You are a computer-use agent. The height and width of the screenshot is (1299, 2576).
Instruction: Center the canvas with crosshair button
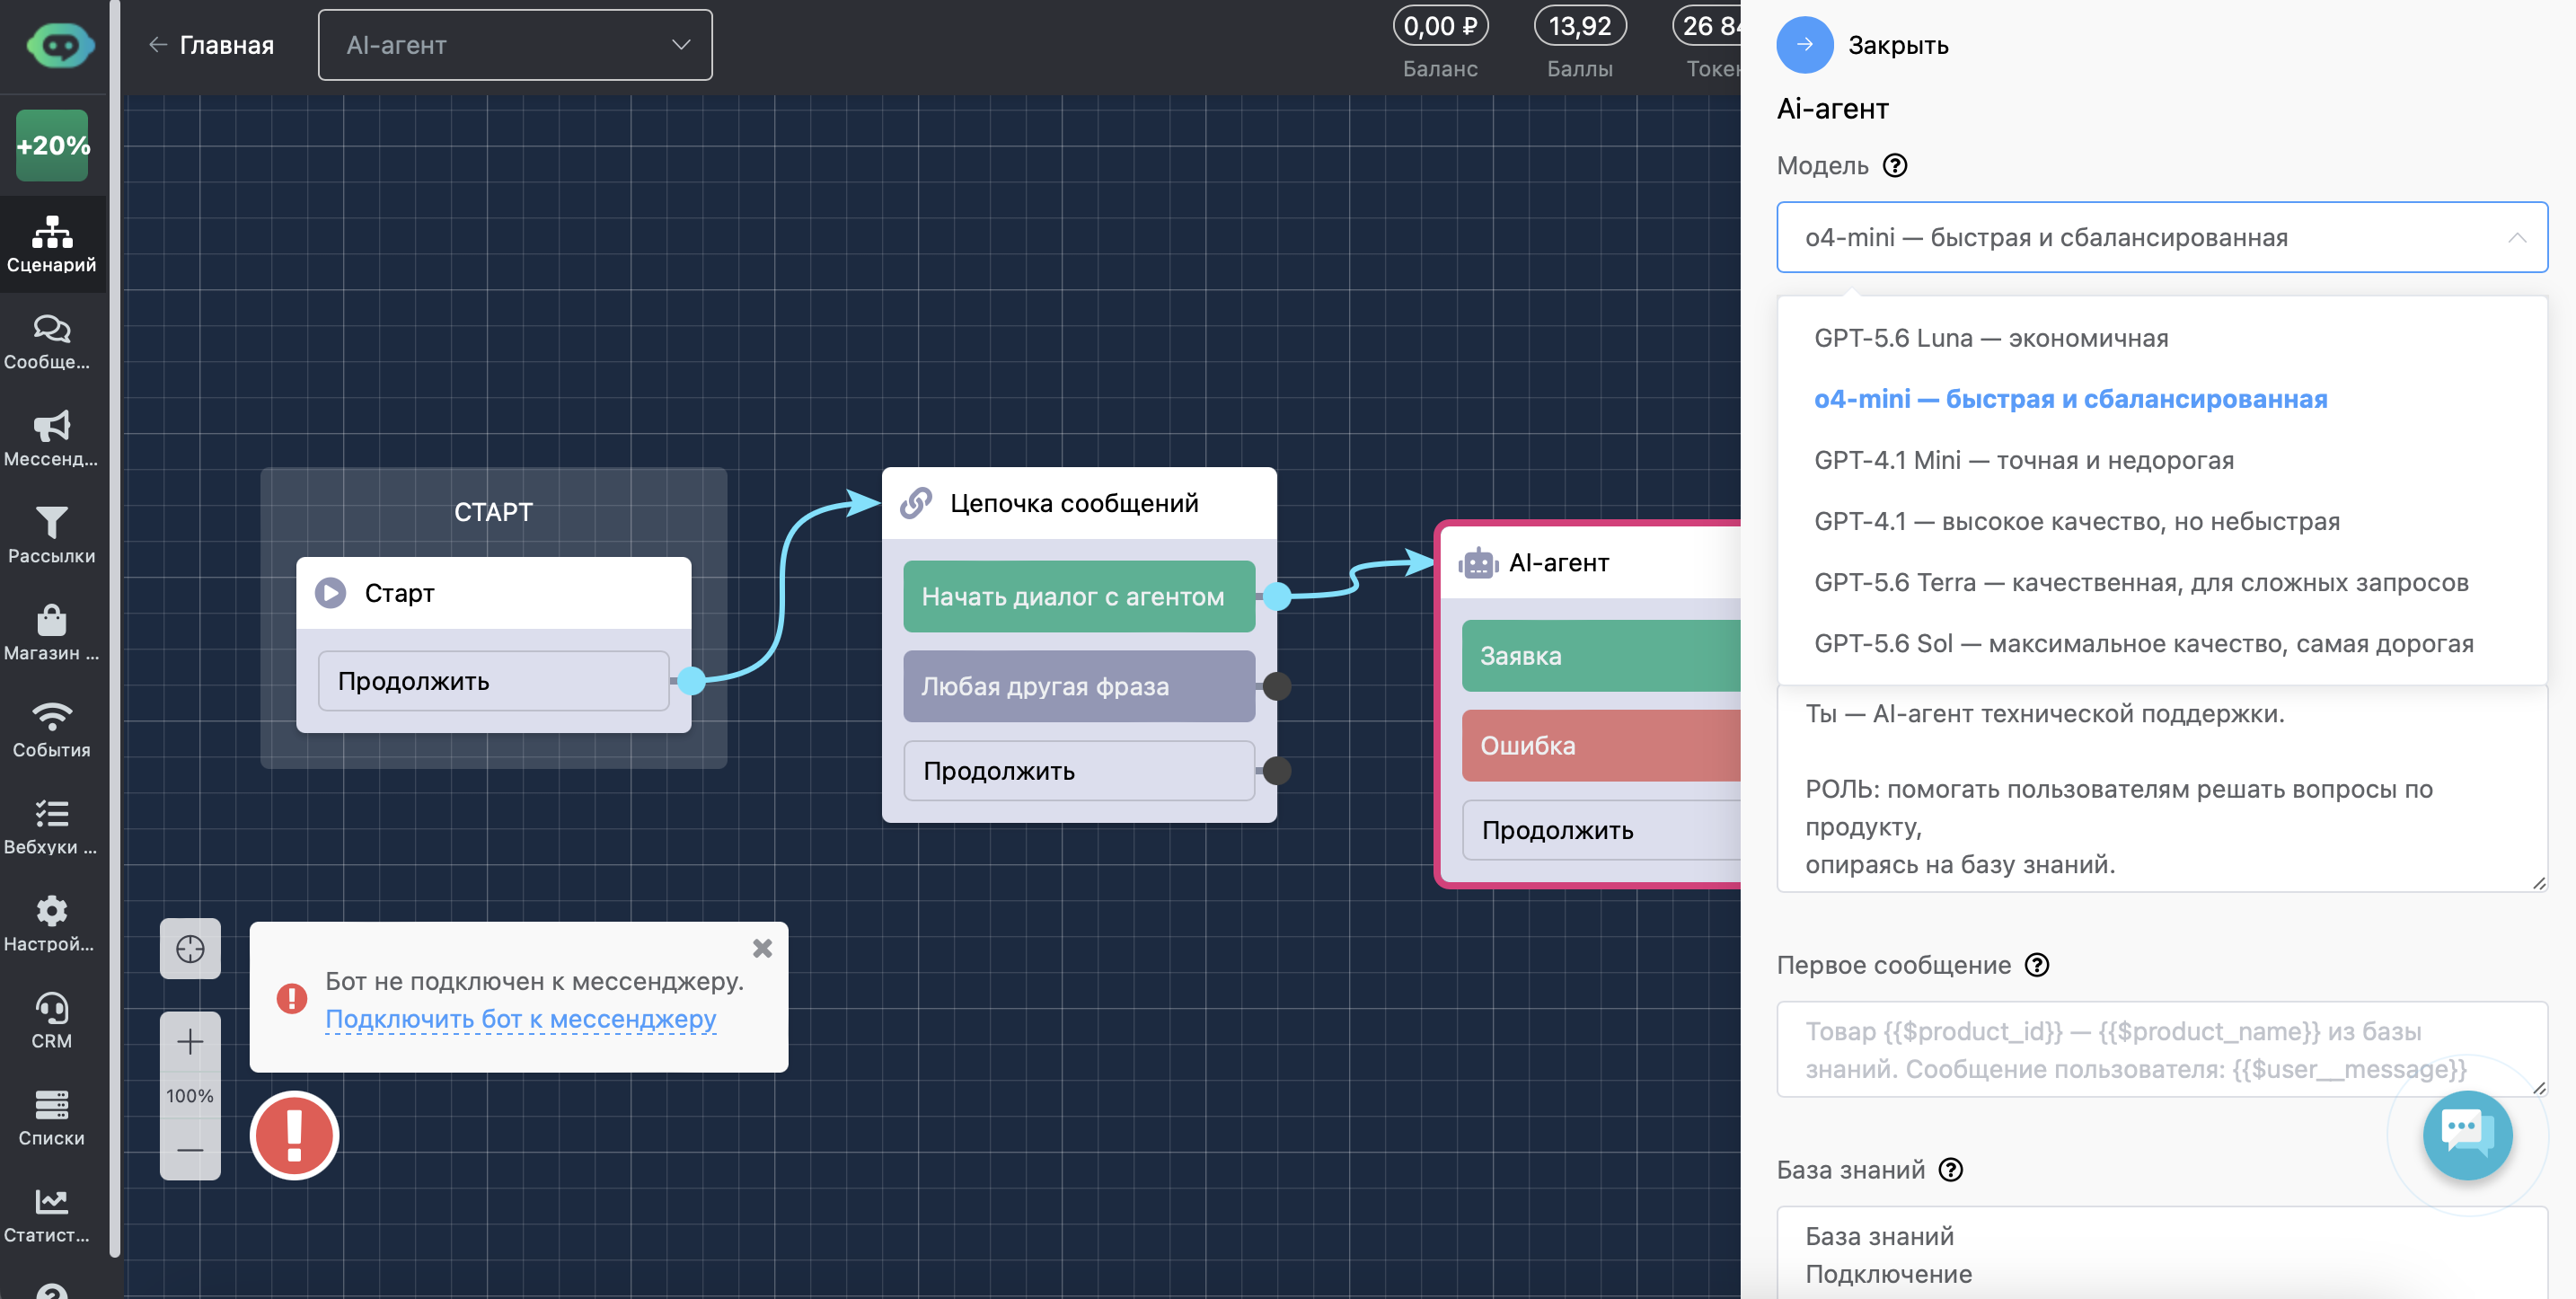190,948
